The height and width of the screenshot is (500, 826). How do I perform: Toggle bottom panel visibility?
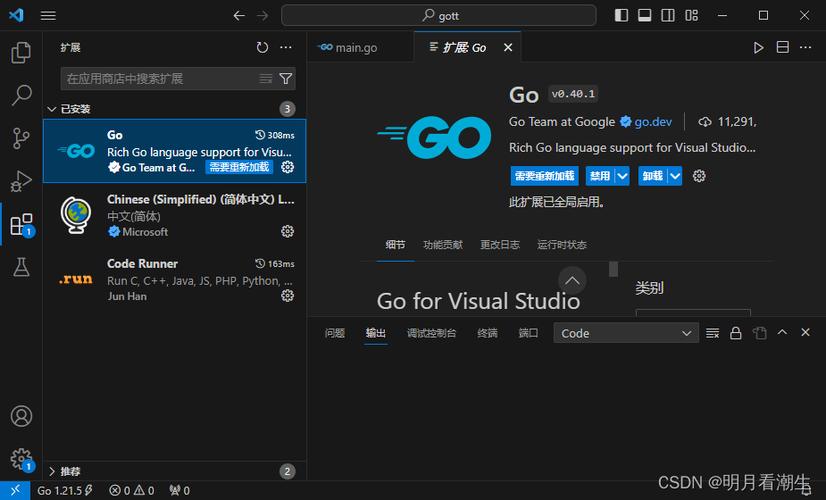pyautogui.click(x=644, y=15)
